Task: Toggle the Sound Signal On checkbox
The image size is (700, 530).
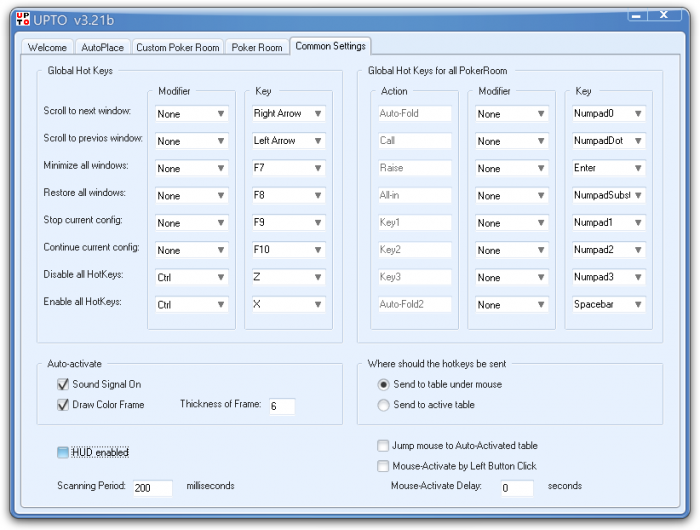Action: [63, 384]
